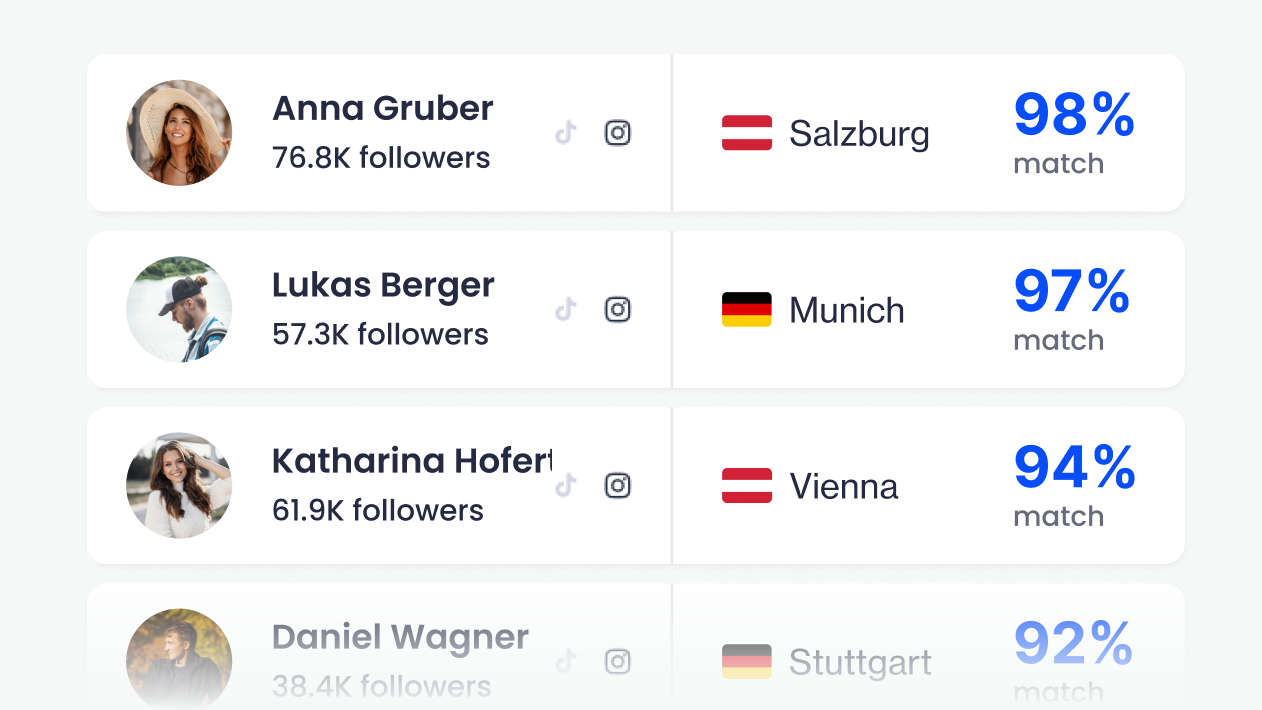Select the 98% match score
This screenshot has width=1262, height=710.
pyautogui.click(x=1074, y=115)
